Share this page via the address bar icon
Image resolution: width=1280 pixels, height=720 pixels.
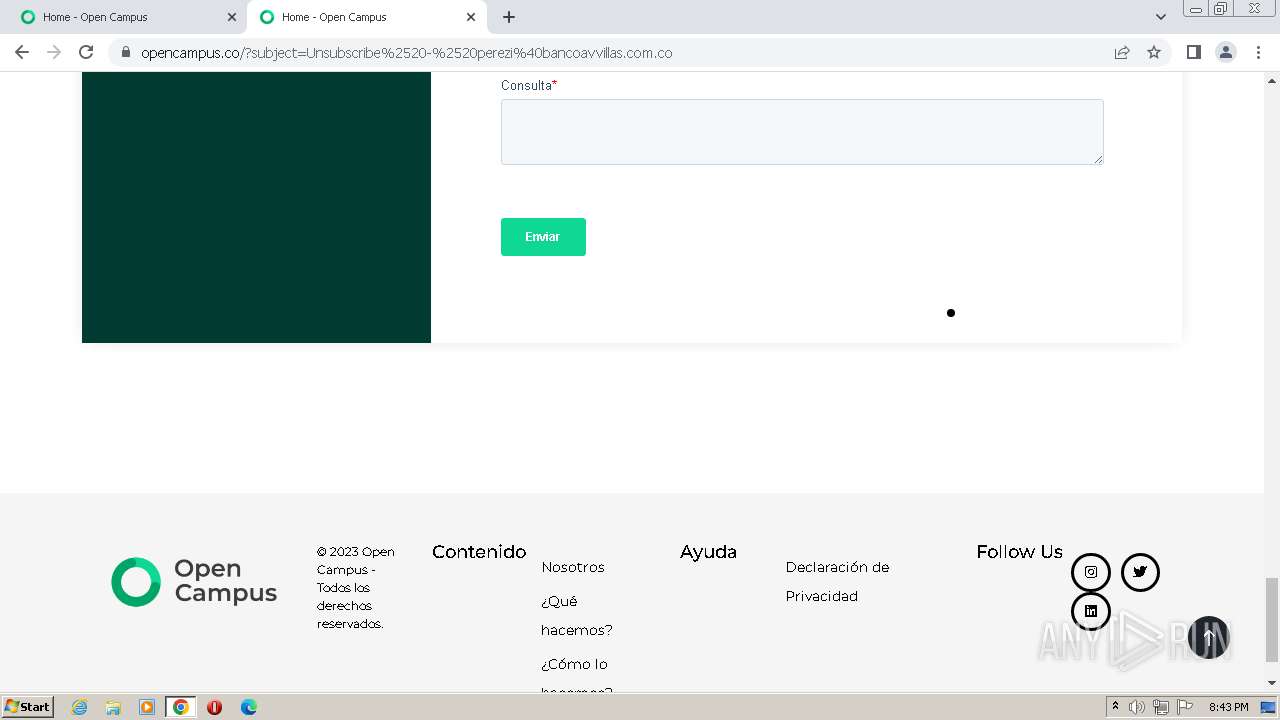[x=1122, y=52]
